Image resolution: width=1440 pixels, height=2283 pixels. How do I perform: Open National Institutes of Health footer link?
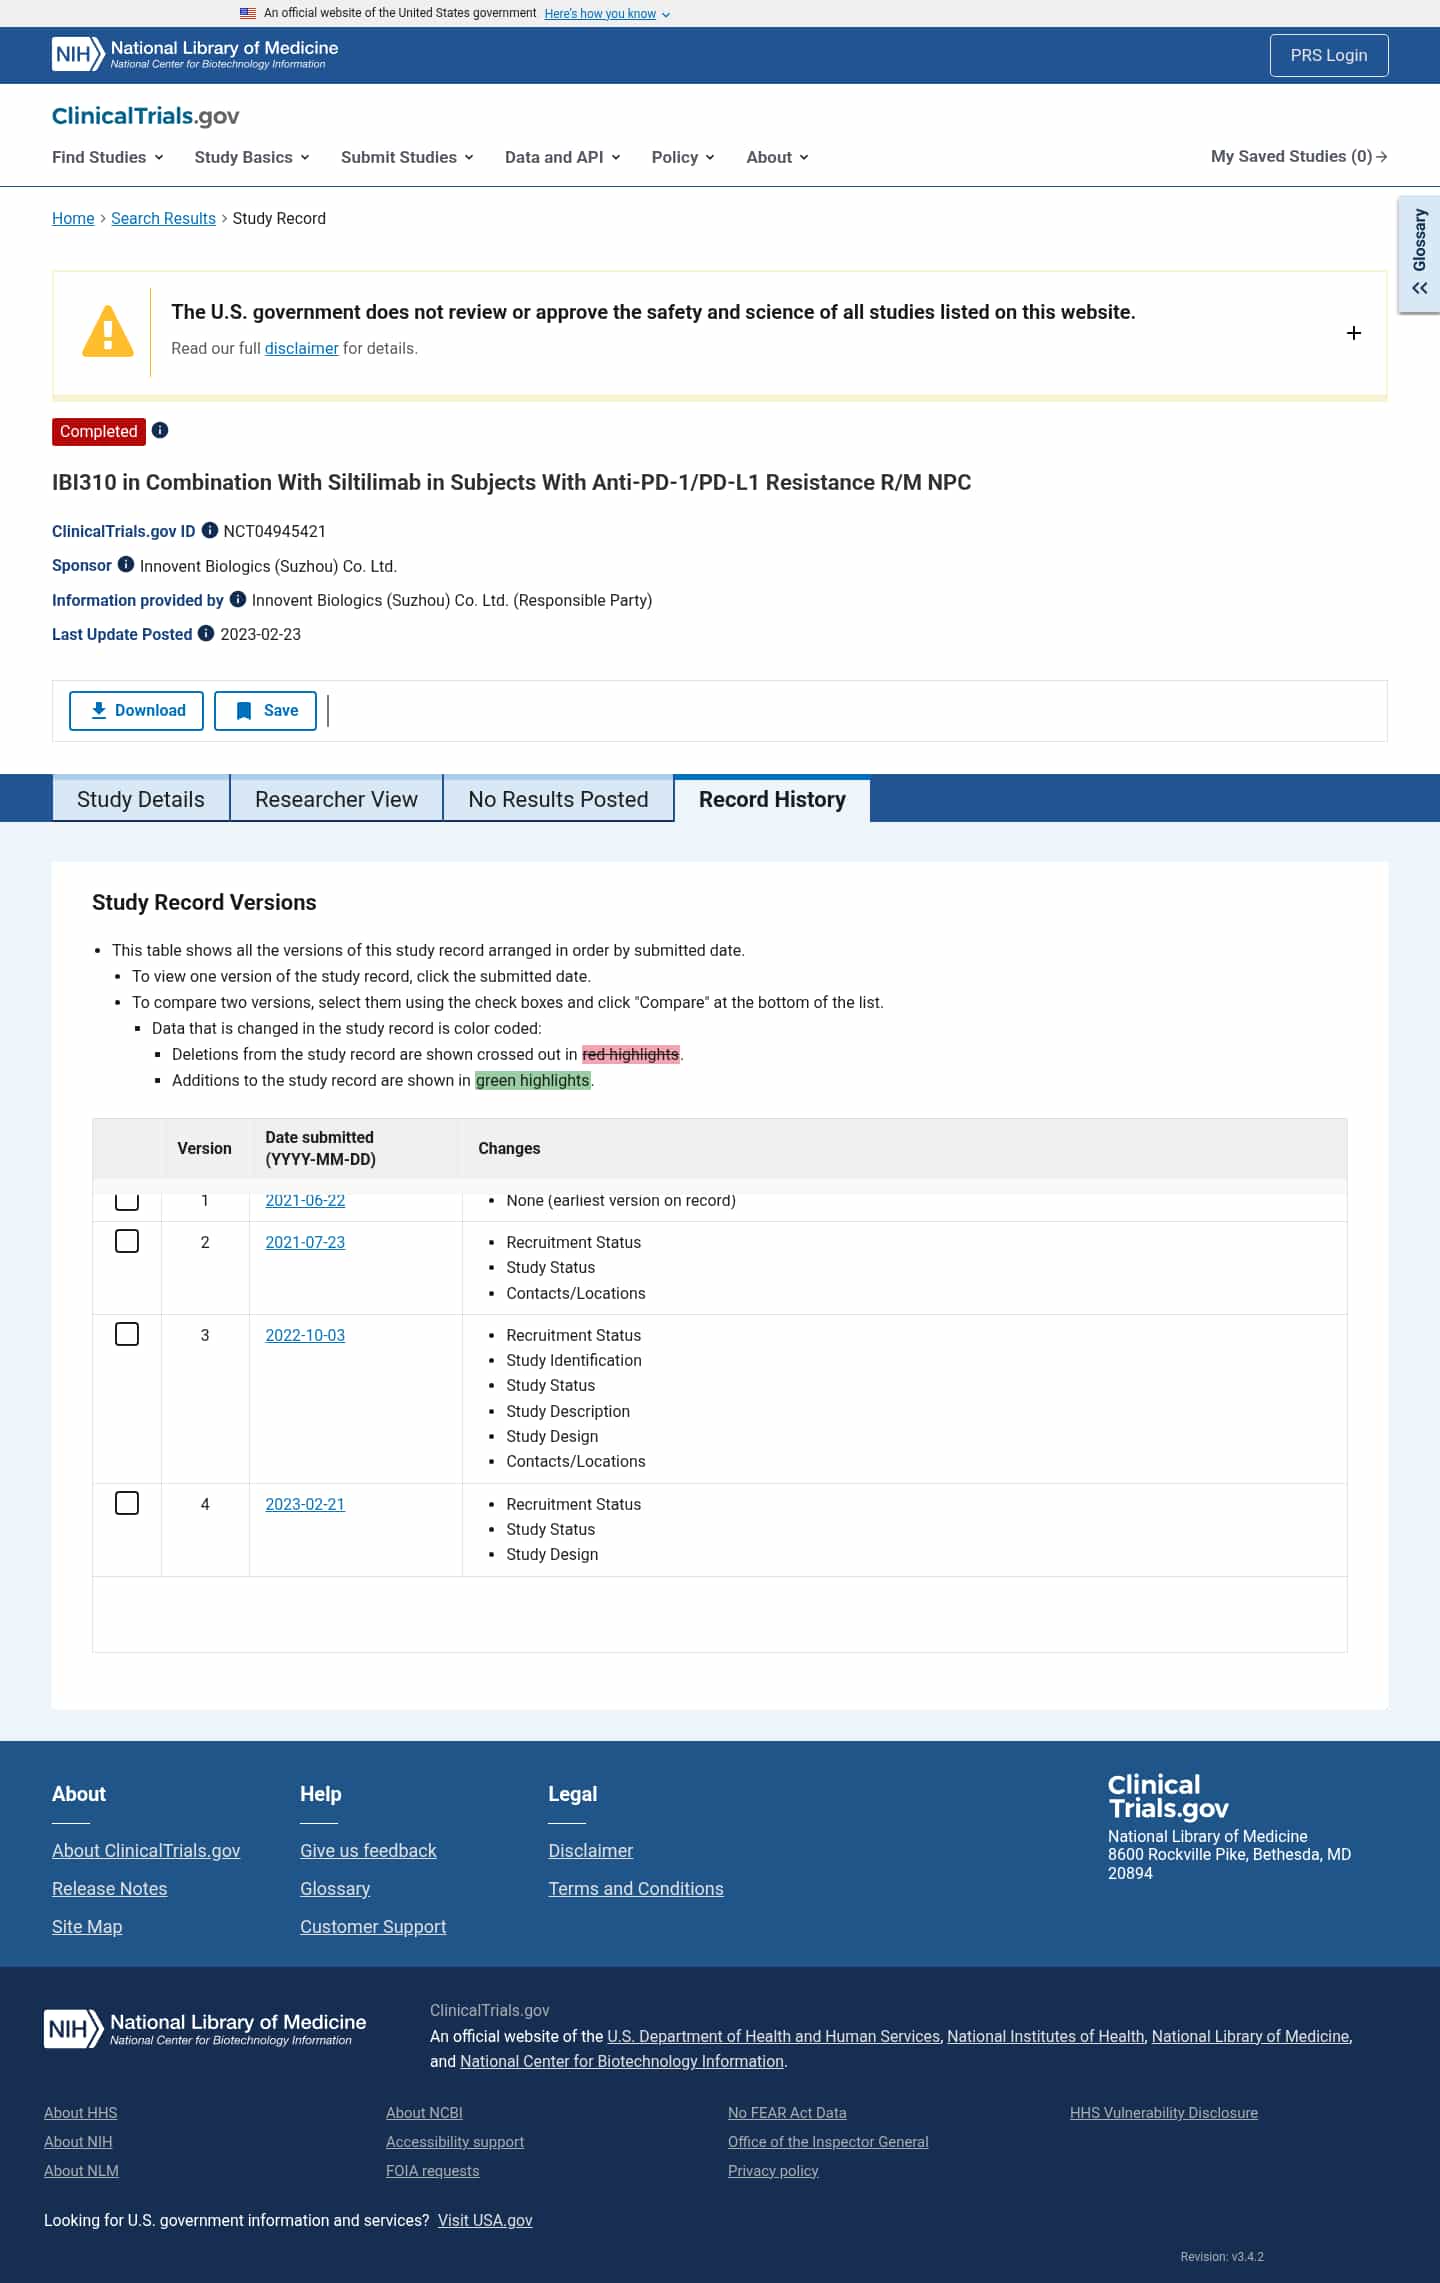pyautogui.click(x=1046, y=2036)
